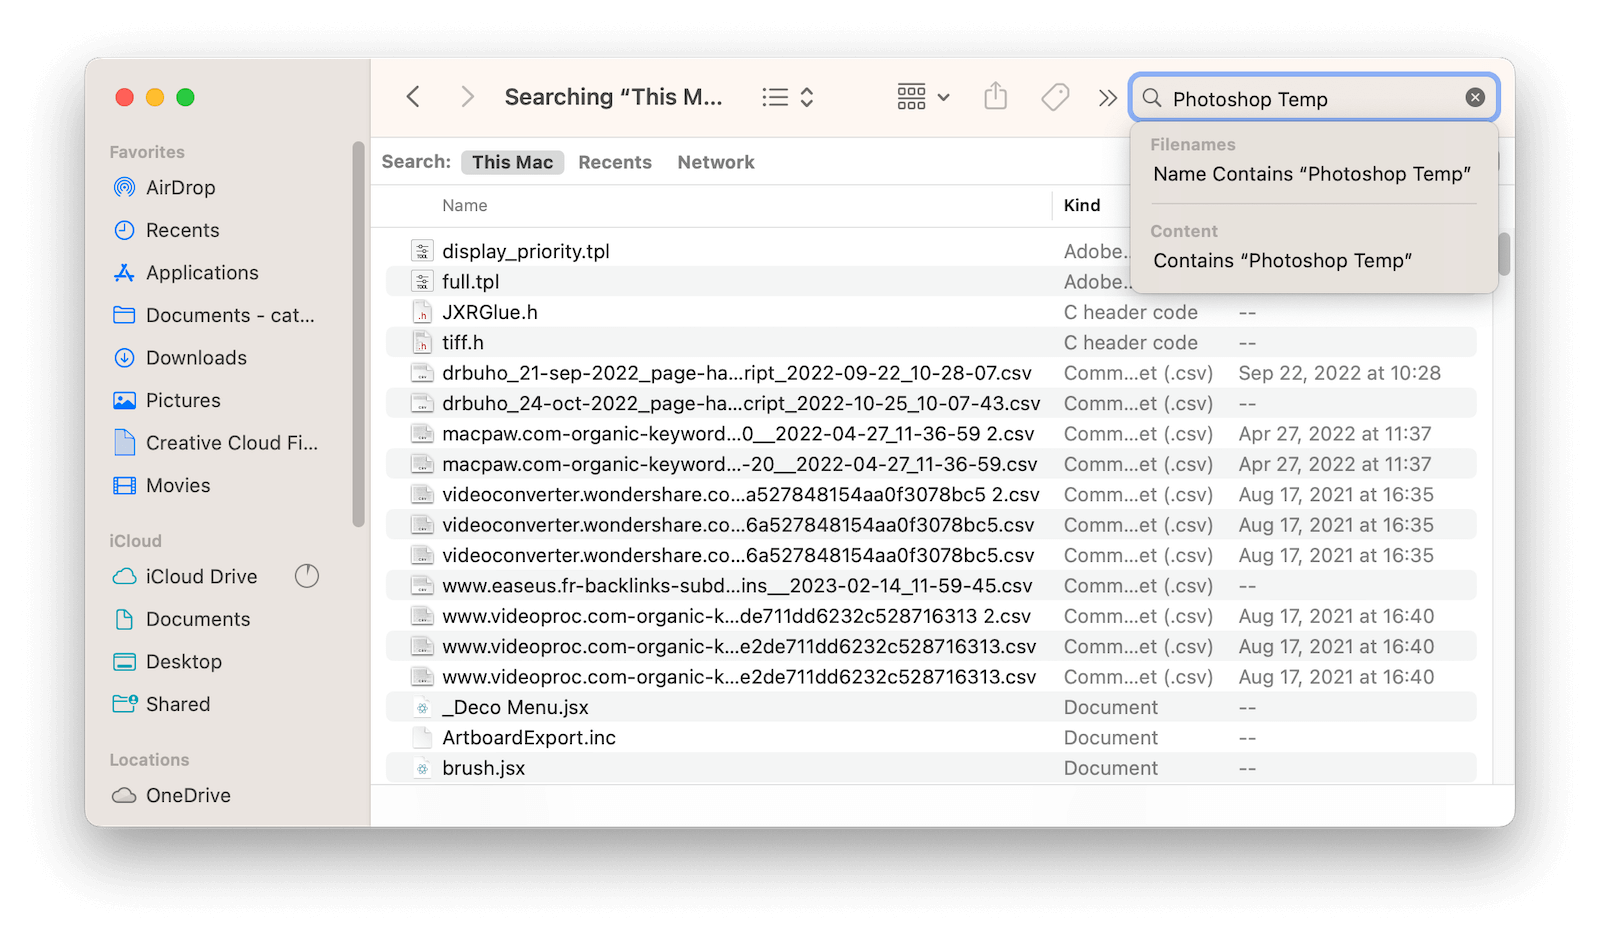Go back with the left chevron
Screen dimensions: 1600x939
pyautogui.click(x=413, y=97)
